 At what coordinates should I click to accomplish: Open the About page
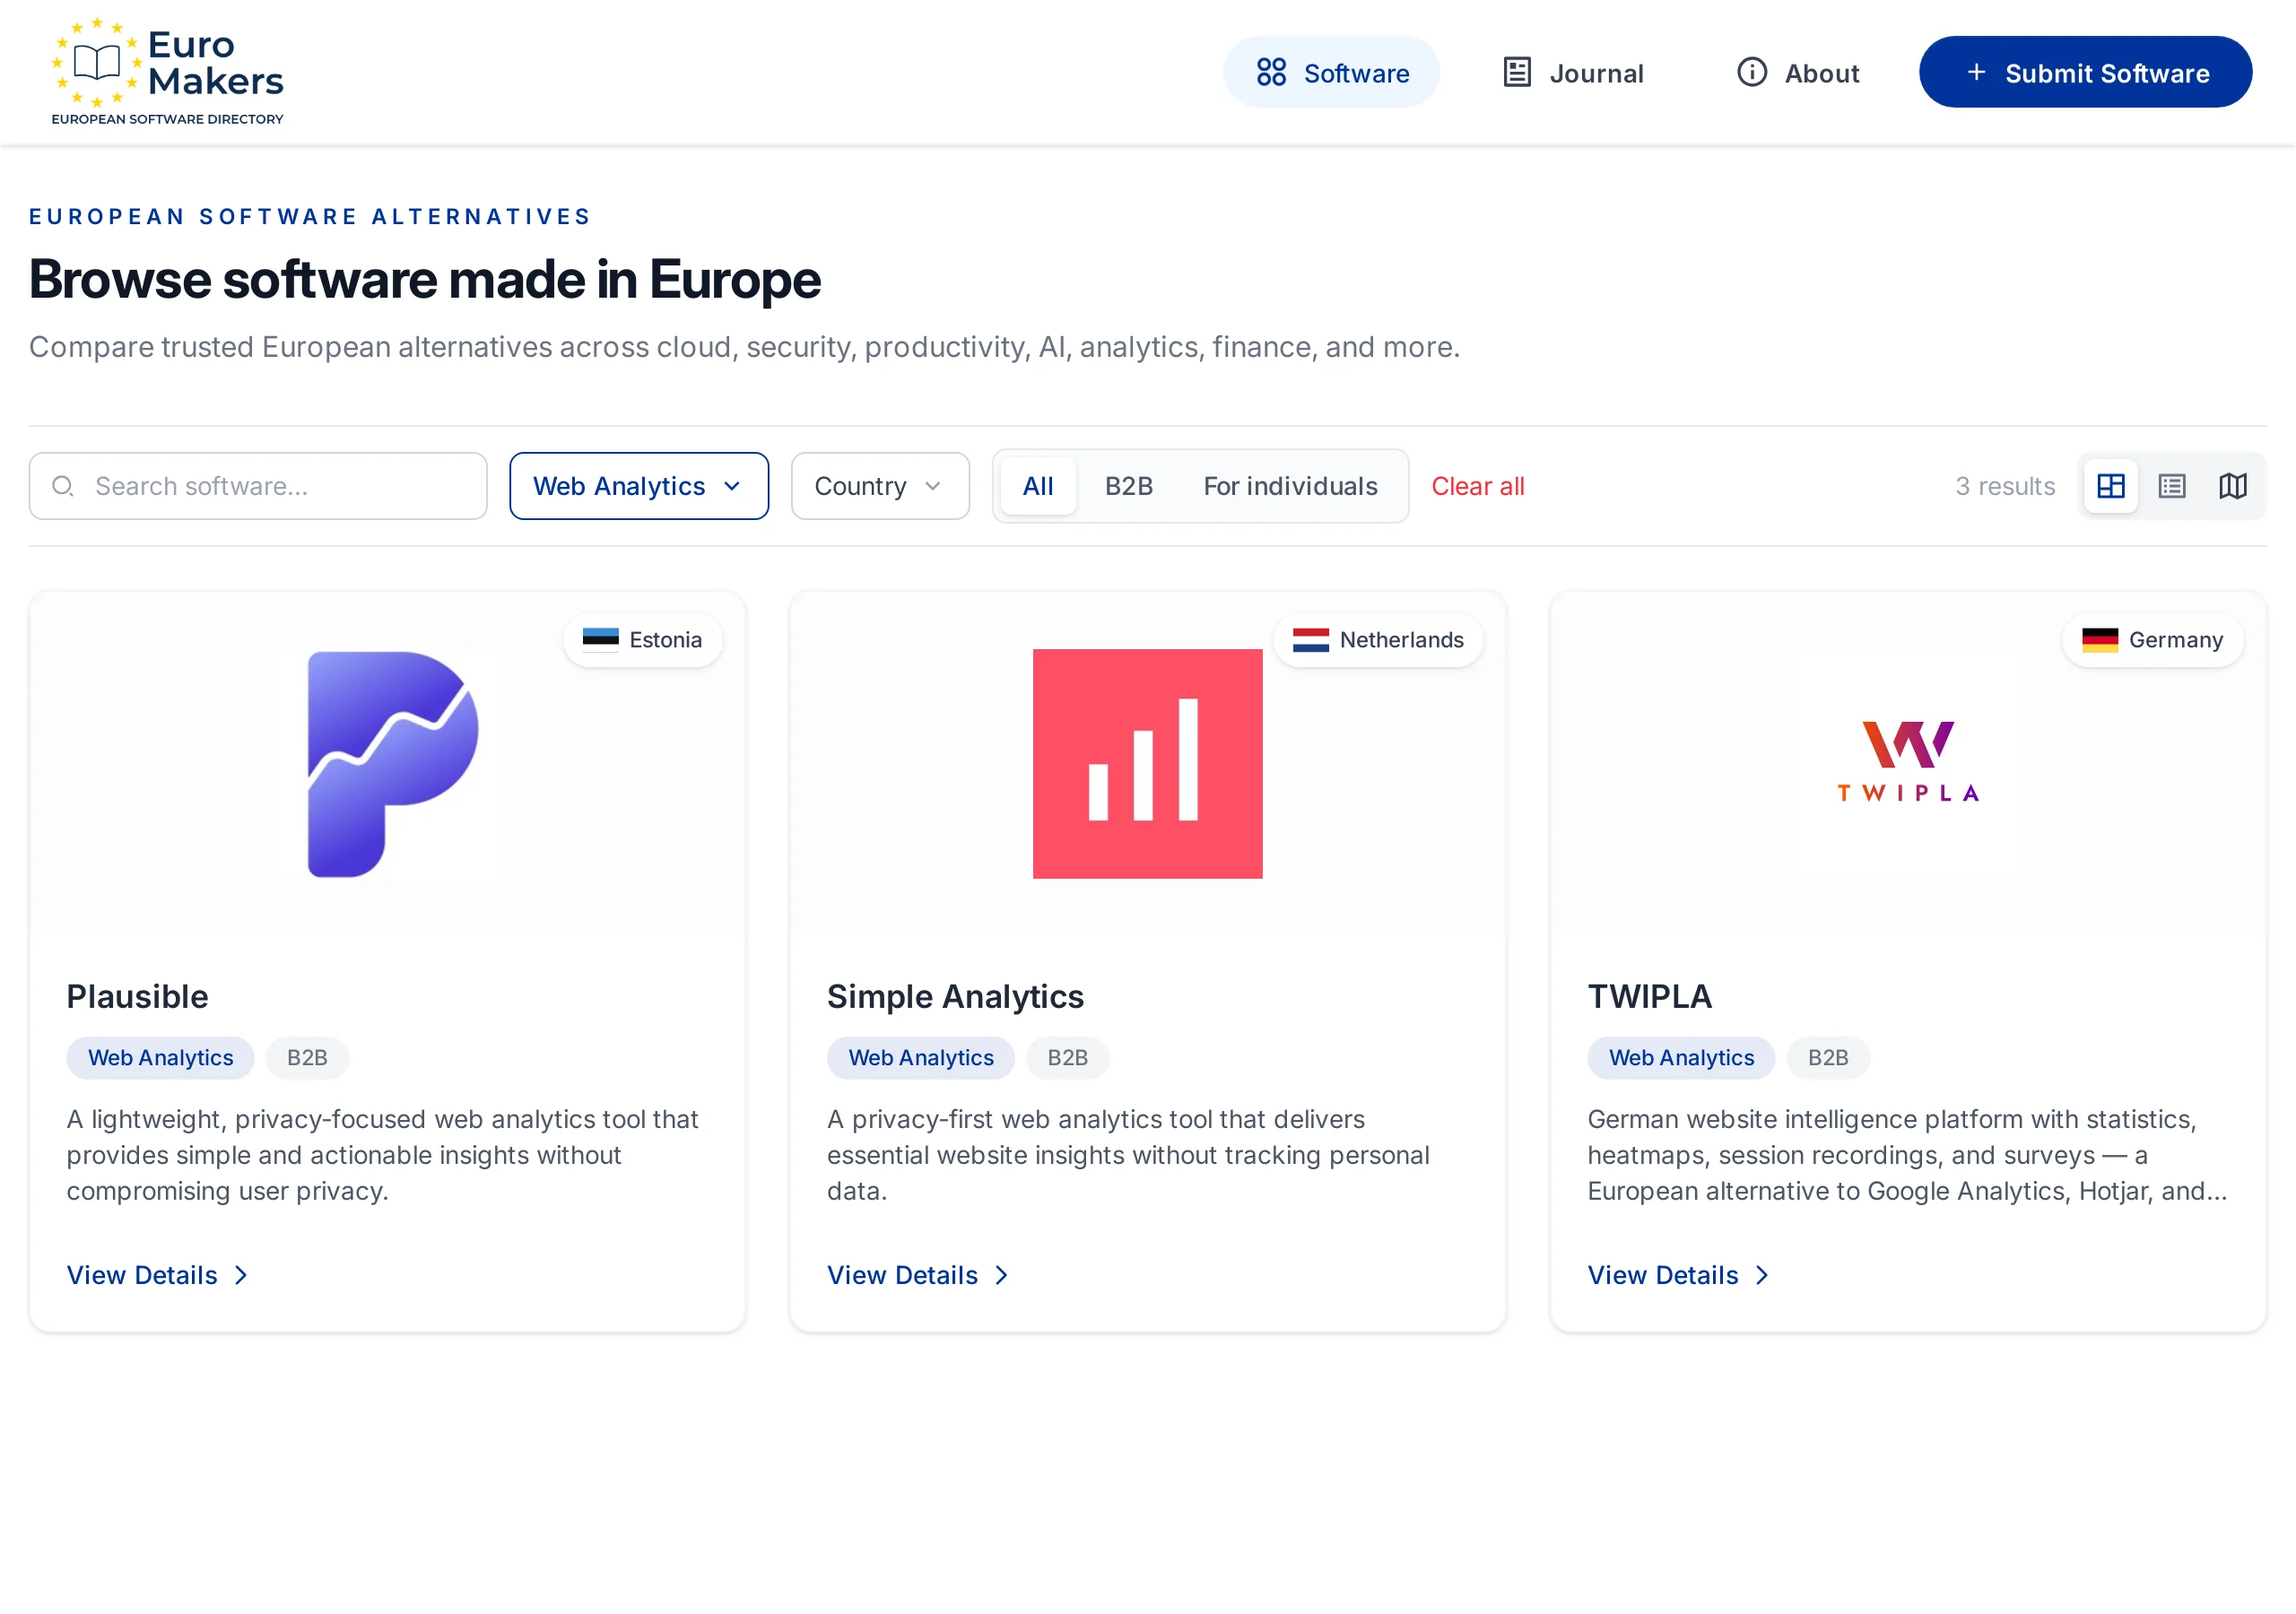coord(1797,73)
